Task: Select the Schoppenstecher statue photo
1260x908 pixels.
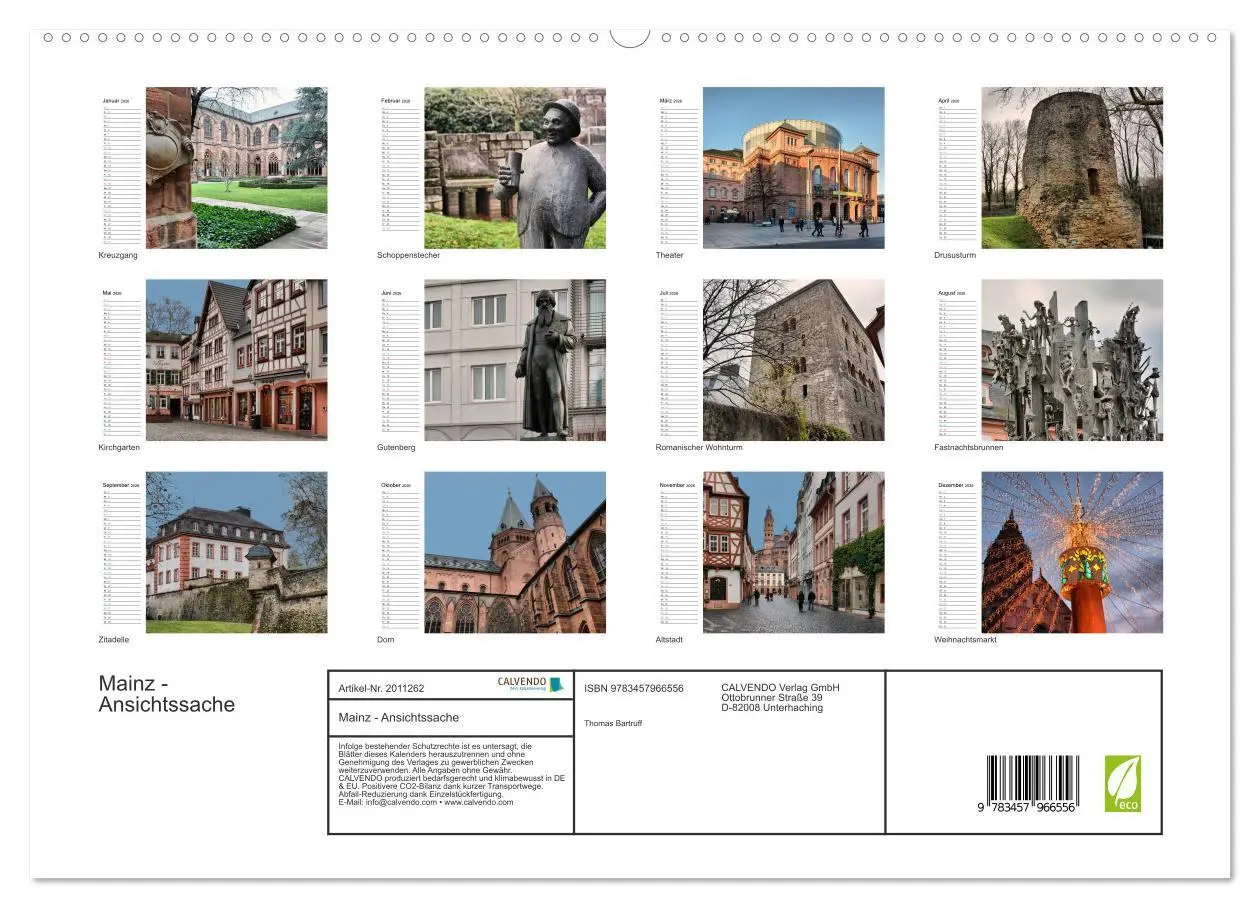Action: point(516,167)
